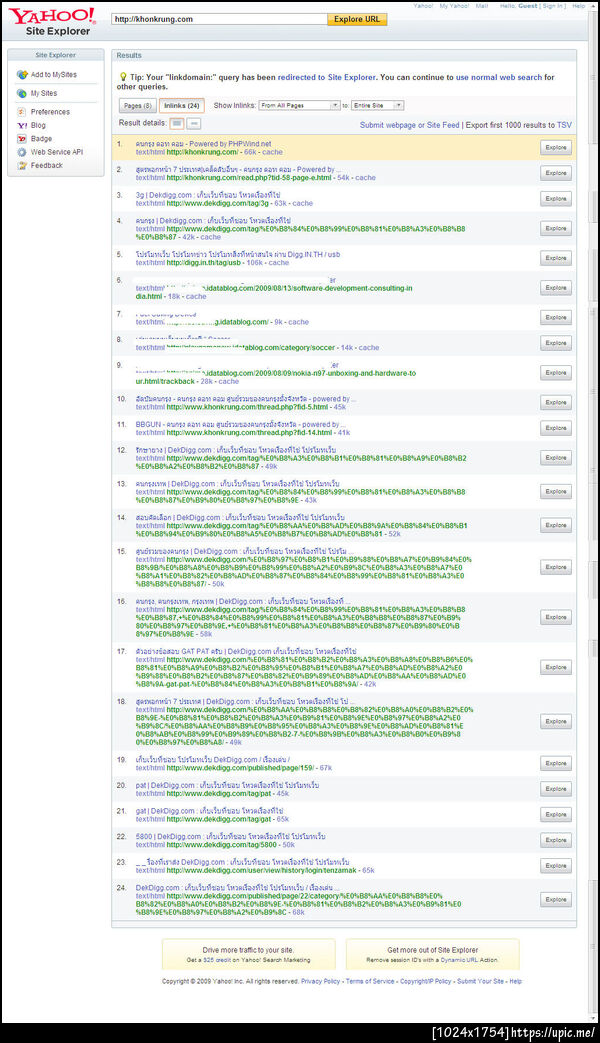Select the Inlinks (24) tab
The image size is (600, 1043).
tap(182, 105)
